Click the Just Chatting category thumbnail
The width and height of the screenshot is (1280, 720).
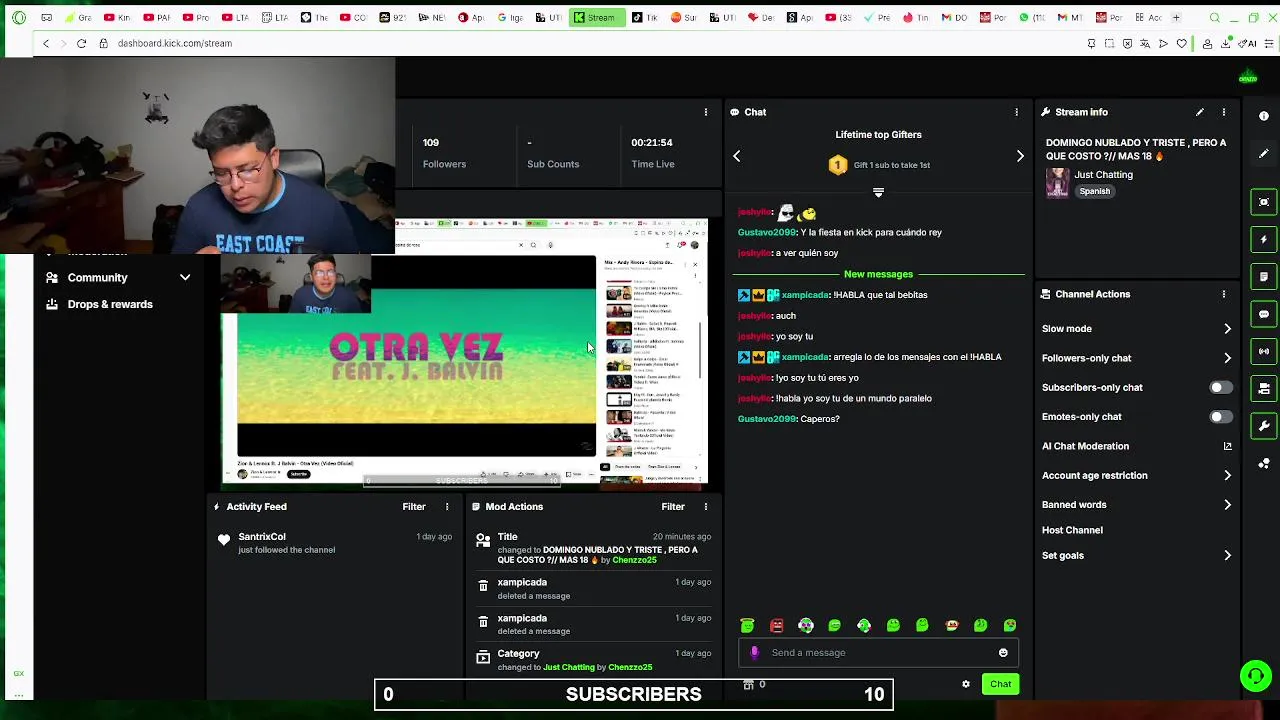coord(1057,184)
